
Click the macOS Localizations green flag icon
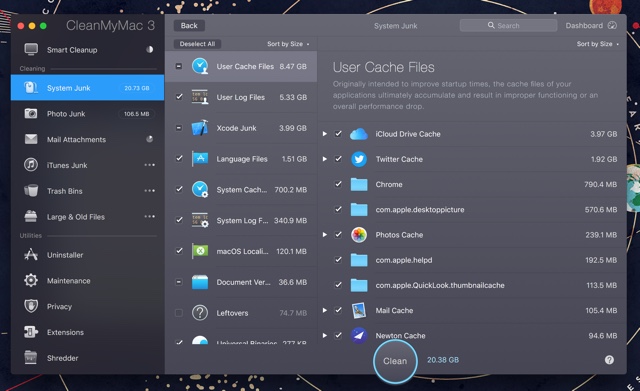[200, 251]
